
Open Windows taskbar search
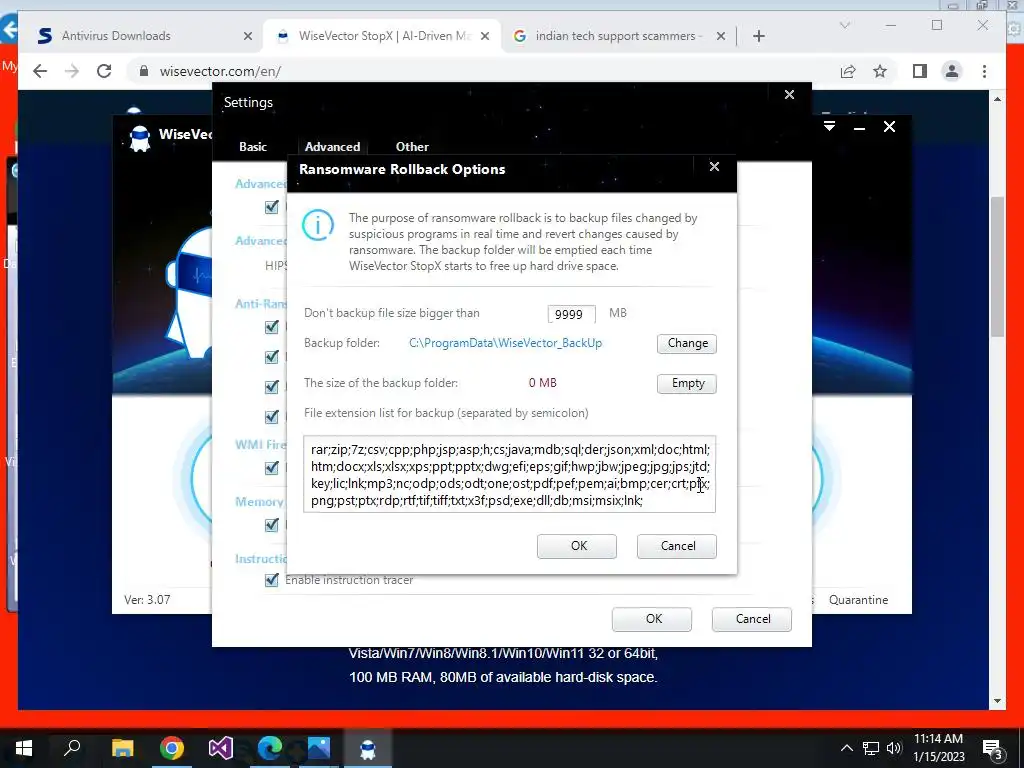[72, 748]
